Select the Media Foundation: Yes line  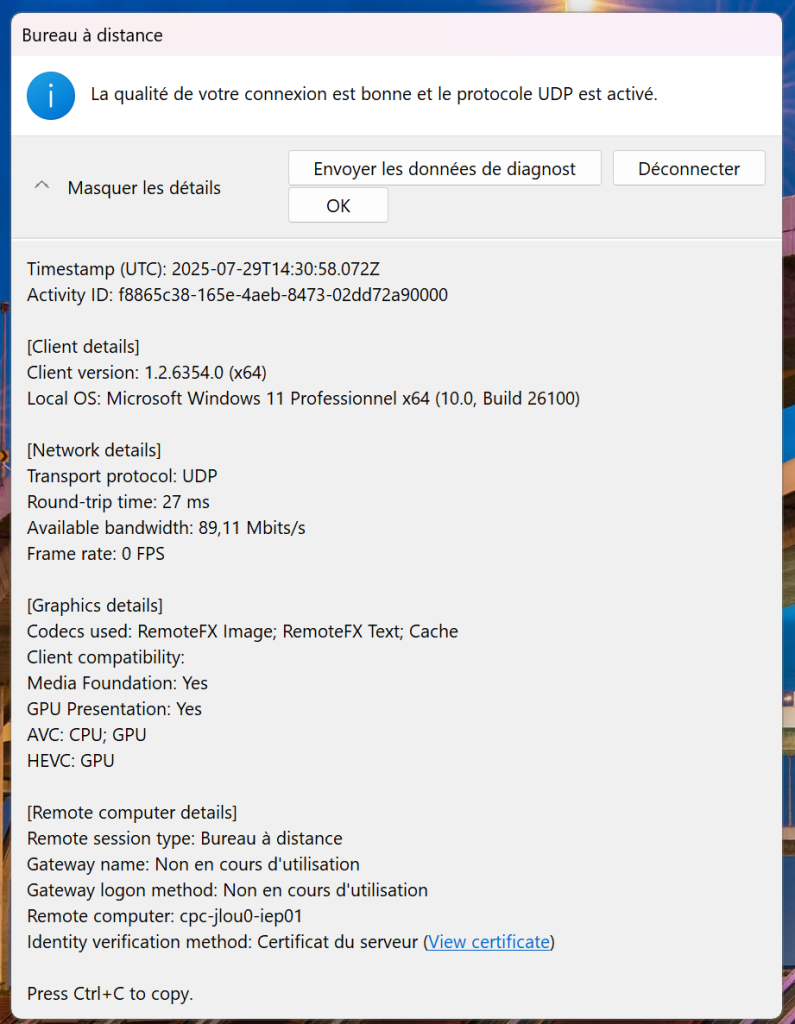(x=118, y=683)
